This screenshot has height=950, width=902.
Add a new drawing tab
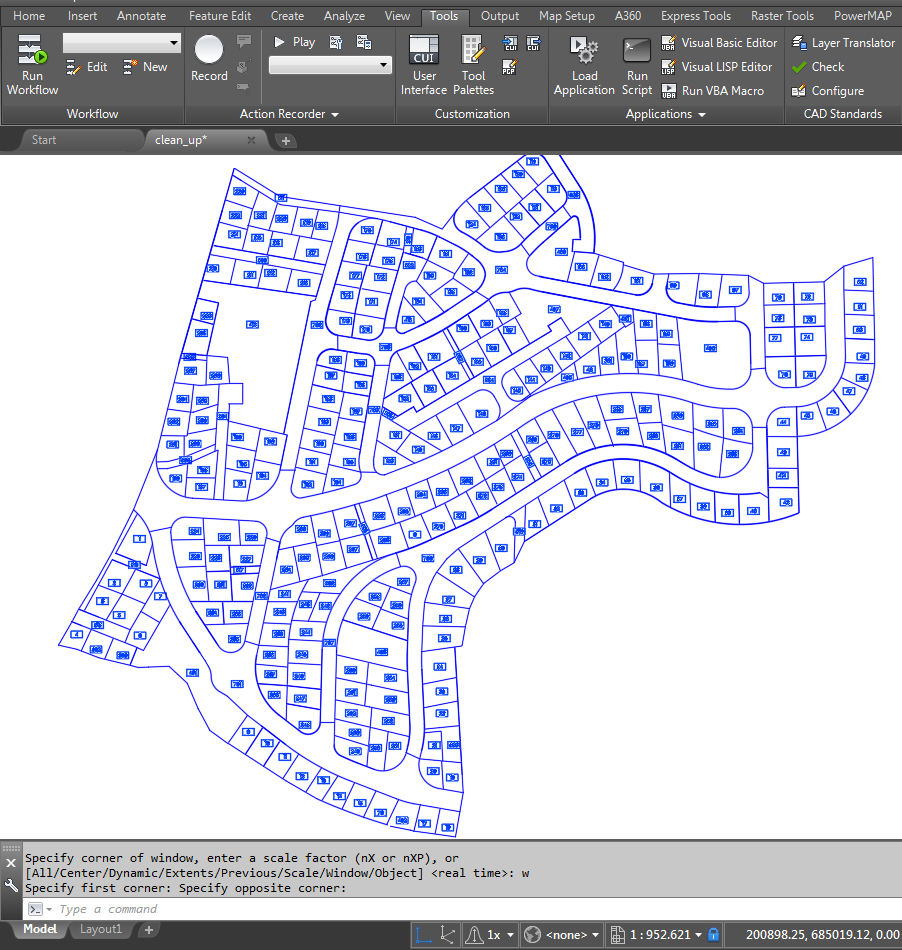coord(286,141)
